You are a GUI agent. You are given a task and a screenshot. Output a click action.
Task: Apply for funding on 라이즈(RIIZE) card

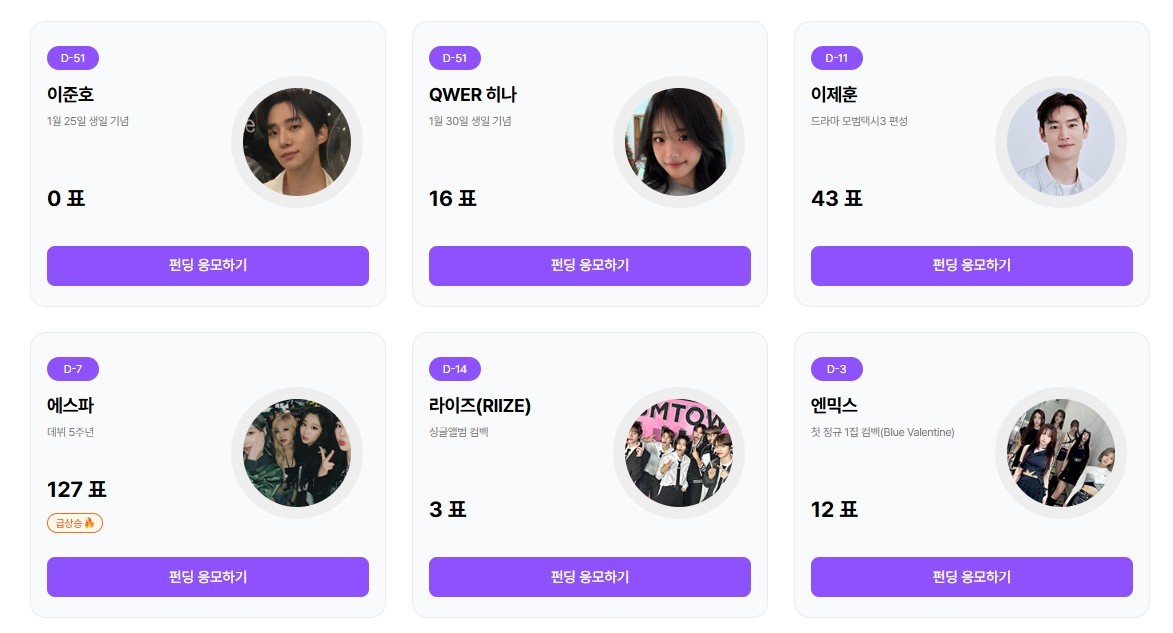(x=590, y=577)
